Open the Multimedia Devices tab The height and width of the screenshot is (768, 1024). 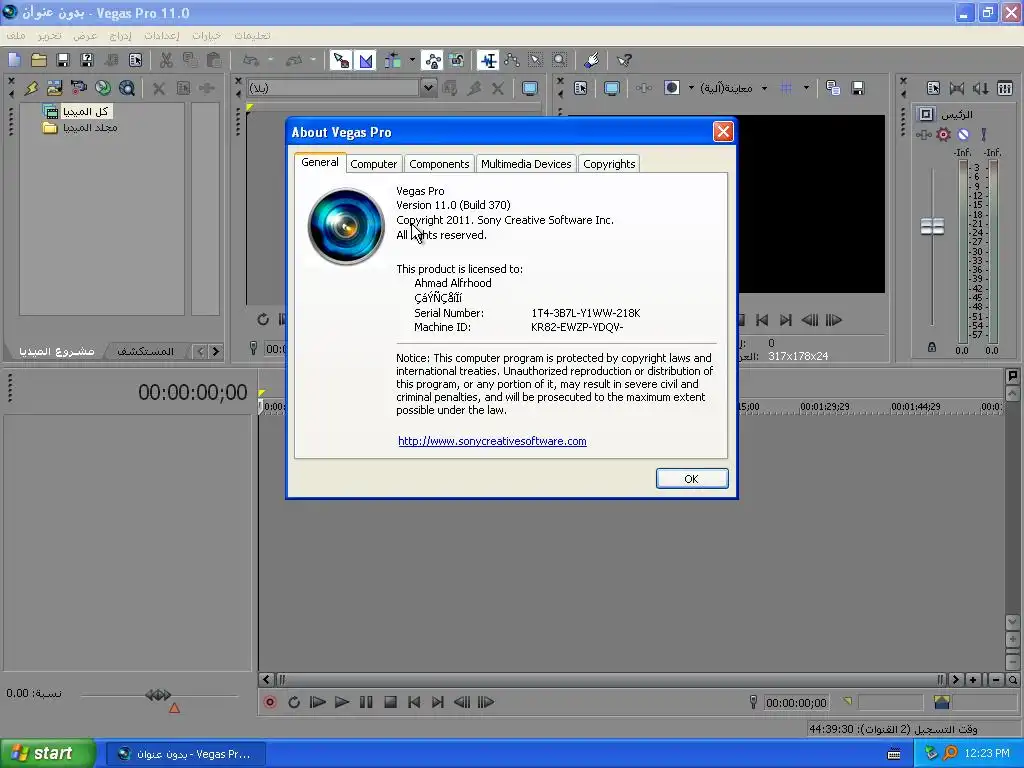point(526,164)
